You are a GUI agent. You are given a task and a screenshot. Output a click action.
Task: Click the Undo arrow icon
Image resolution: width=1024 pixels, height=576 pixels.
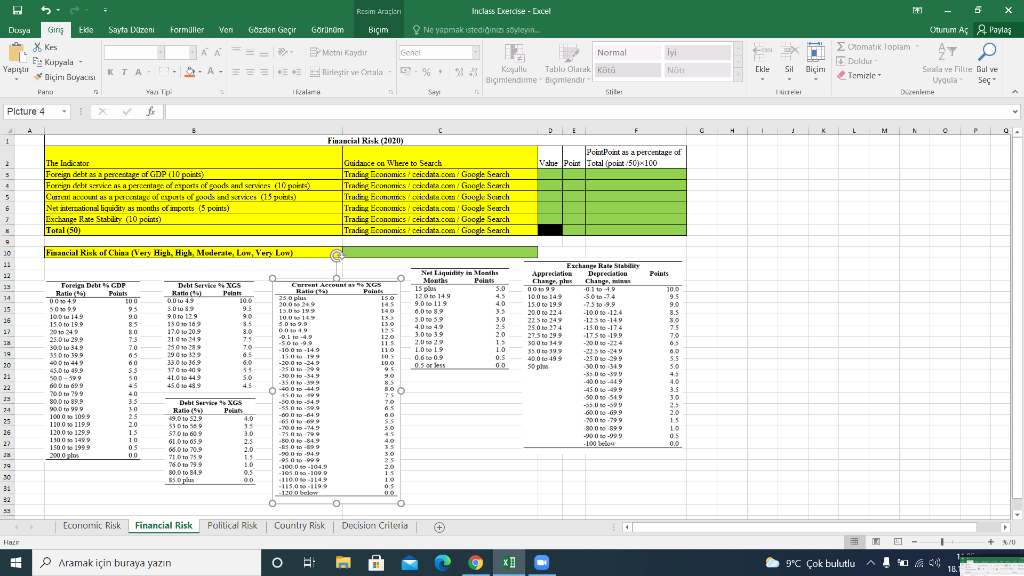(45, 10)
